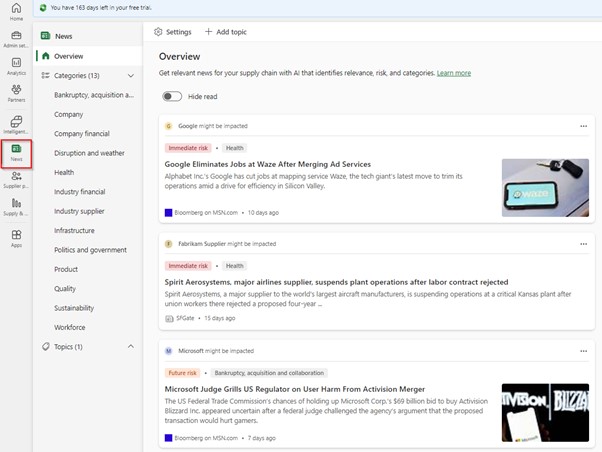Collapse the Categories (13) chevron
The image size is (602, 452).
pyautogui.click(x=131, y=76)
